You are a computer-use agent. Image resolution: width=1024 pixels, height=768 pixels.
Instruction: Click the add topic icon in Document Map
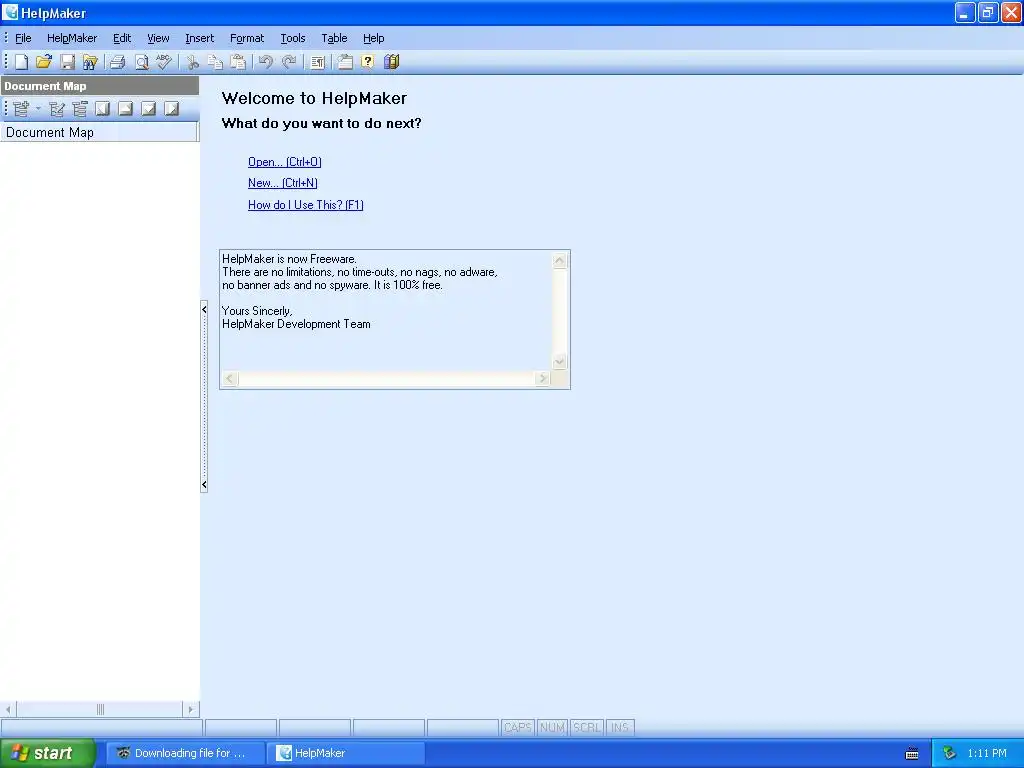[21, 109]
